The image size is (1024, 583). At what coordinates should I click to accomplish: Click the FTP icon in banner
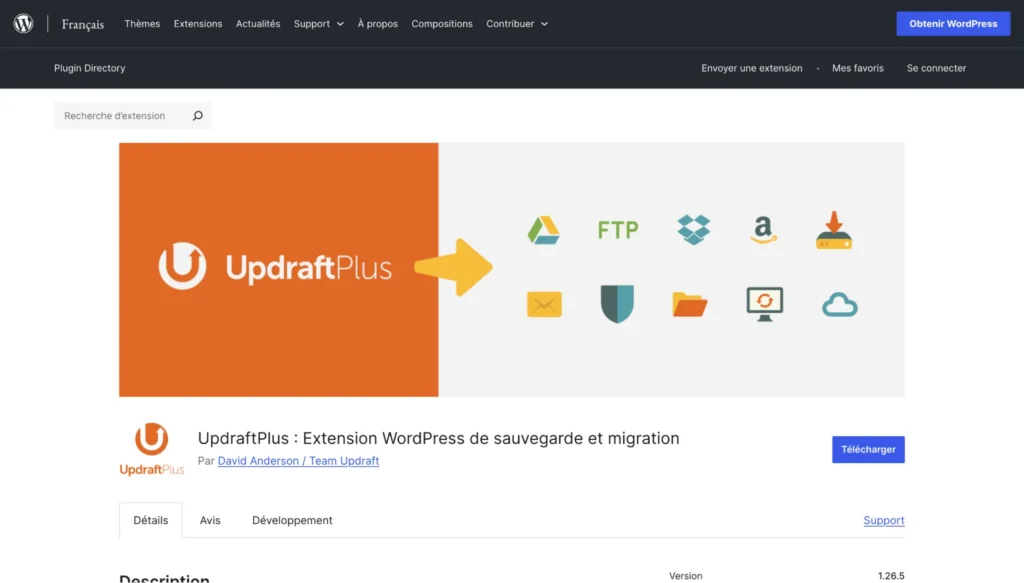[618, 230]
